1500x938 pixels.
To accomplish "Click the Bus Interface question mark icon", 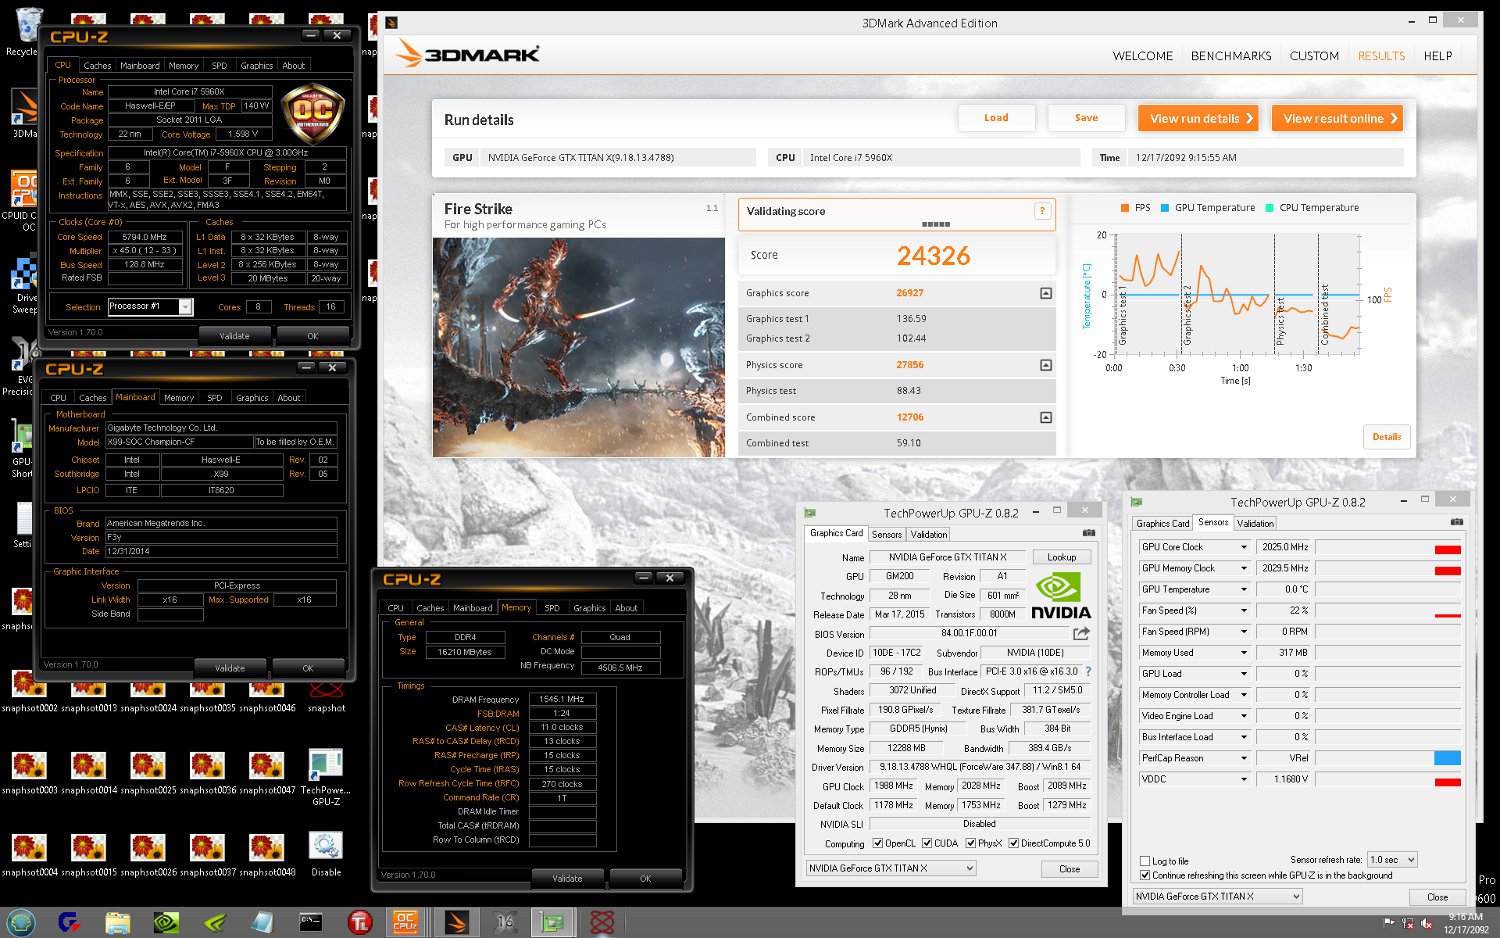I will [x=1088, y=671].
